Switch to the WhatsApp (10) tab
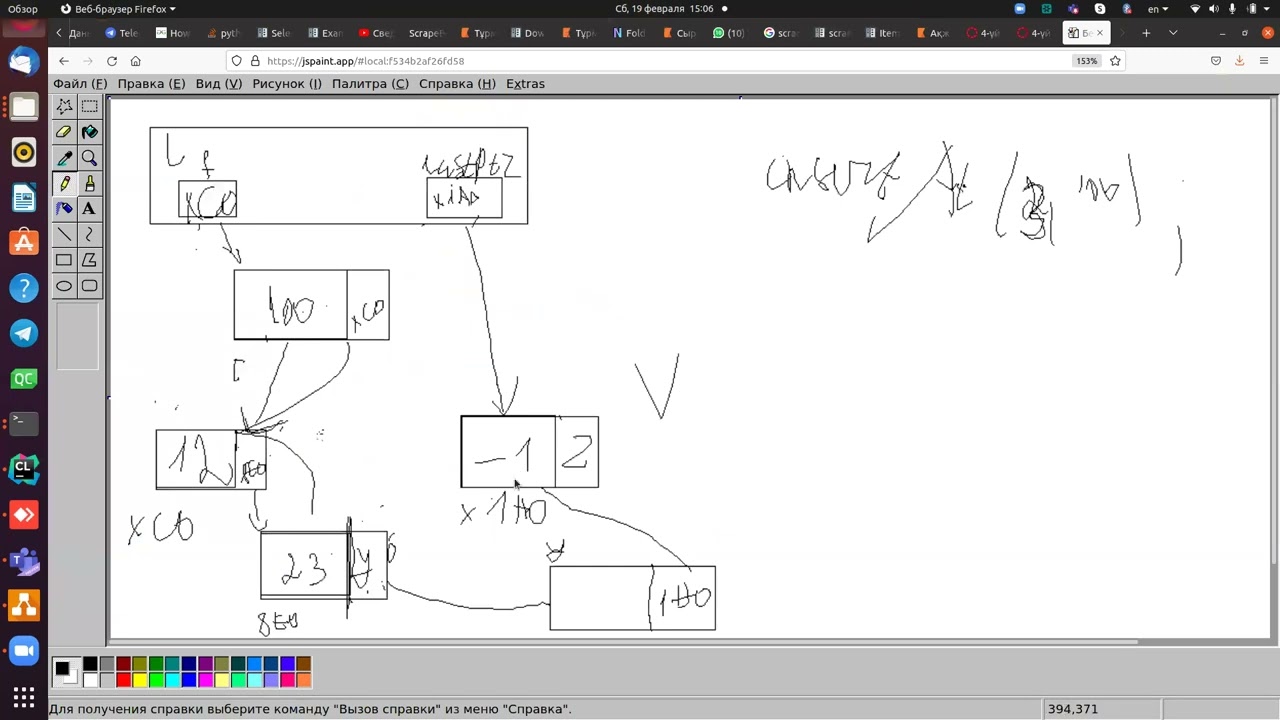Viewport: 1280px width, 720px height. pos(730,33)
